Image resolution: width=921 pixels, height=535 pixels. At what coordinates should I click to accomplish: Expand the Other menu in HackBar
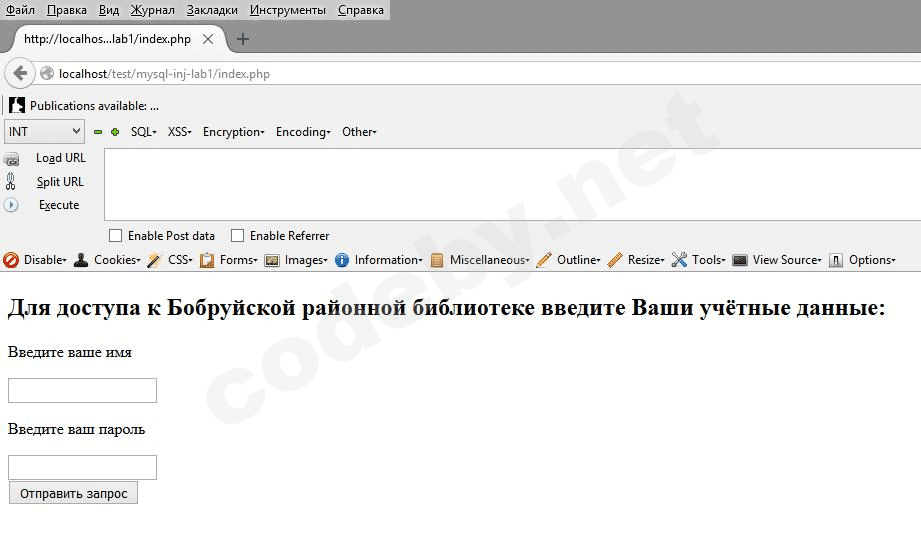(x=359, y=132)
